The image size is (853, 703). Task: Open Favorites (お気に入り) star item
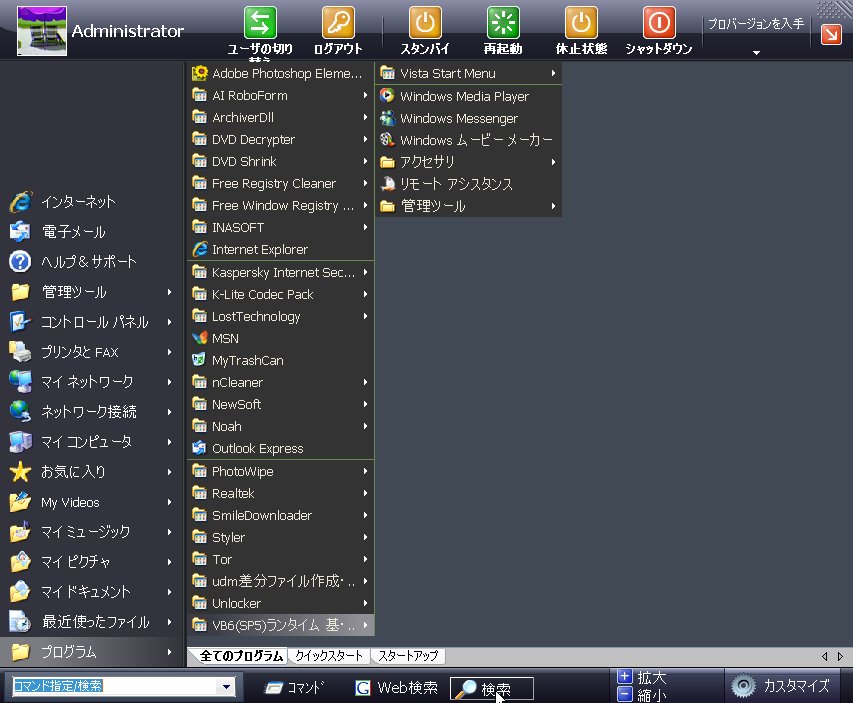(91, 472)
